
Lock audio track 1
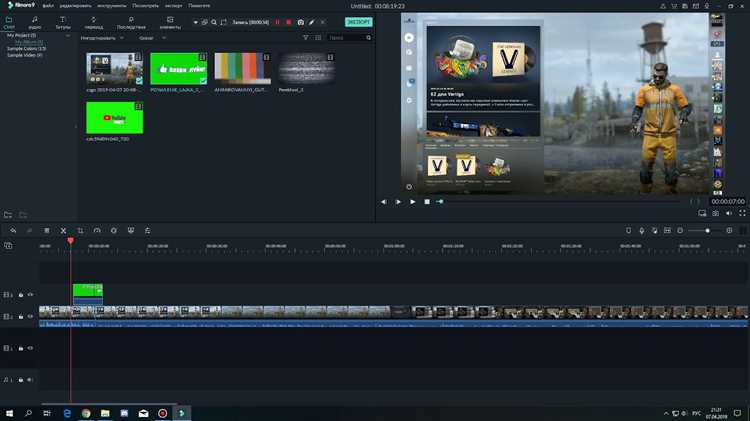pyautogui.click(x=21, y=380)
